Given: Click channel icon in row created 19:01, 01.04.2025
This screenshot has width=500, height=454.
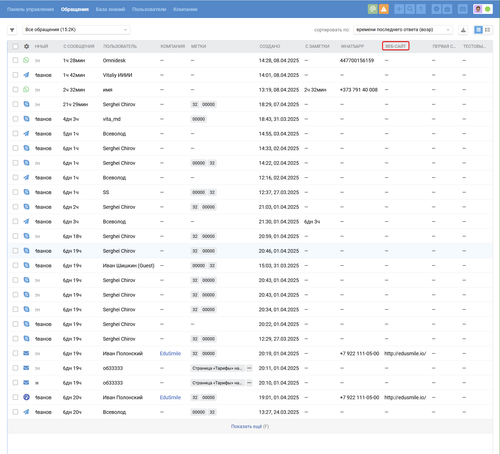Looking at the screenshot, I should click(26, 397).
